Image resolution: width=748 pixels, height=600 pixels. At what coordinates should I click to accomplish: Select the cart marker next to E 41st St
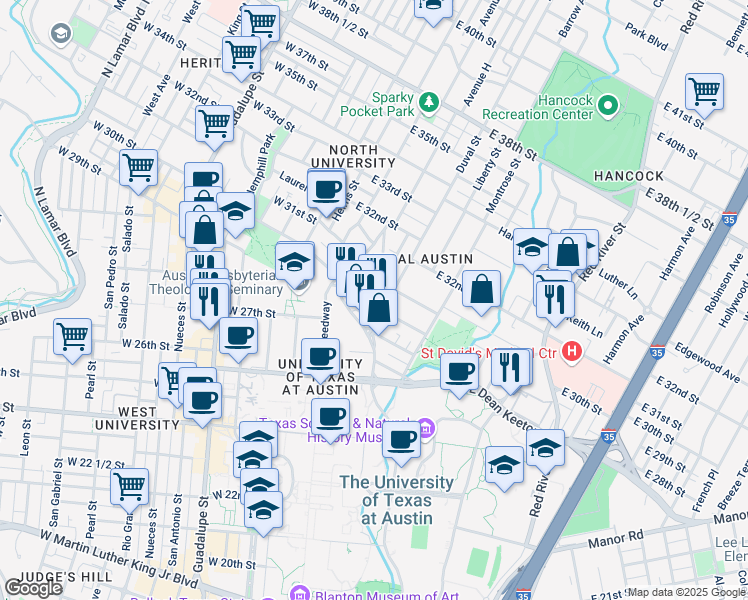(x=705, y=92)
